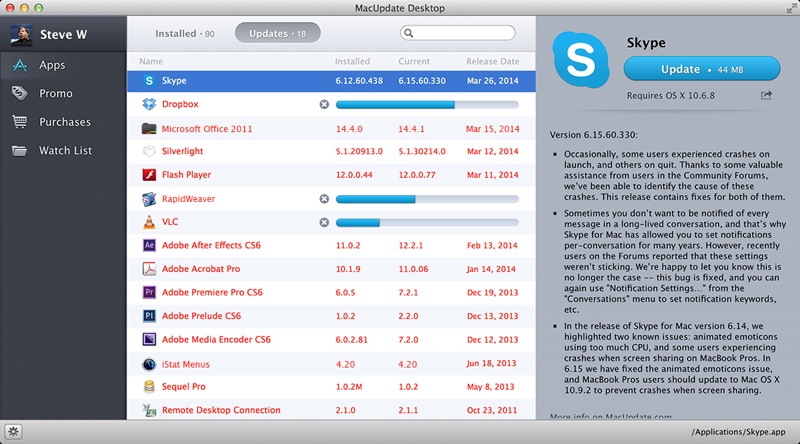Image resolution: width=800 pixels, height=444 pixels.
Task: Select the Skype row
Action: (331, 81)
